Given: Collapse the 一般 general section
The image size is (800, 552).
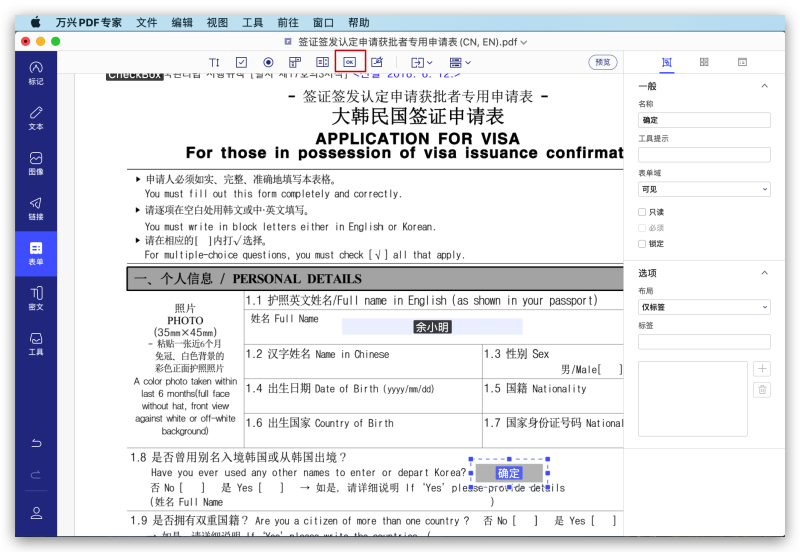Looking at the screenshot, I should 765,86.
